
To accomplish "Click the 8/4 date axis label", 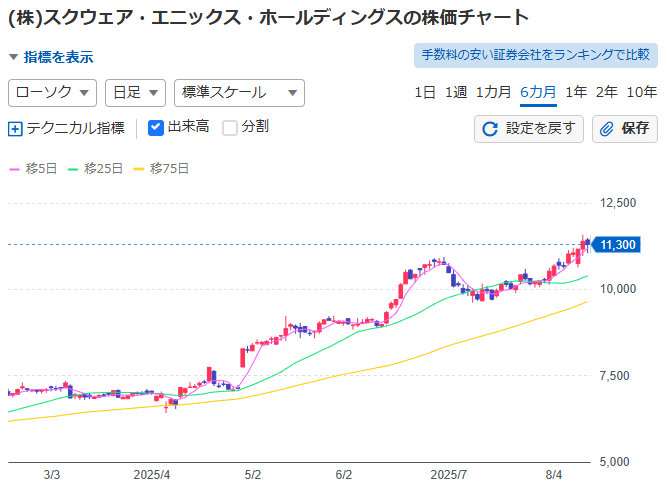I will (554, 475).
